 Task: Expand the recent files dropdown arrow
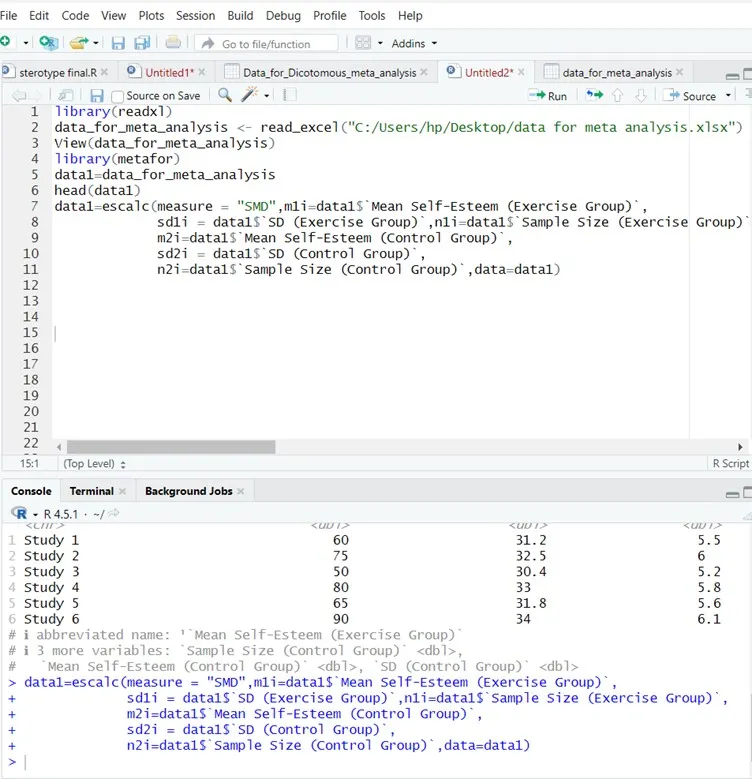pyautogui.click(x=95, y=43)
